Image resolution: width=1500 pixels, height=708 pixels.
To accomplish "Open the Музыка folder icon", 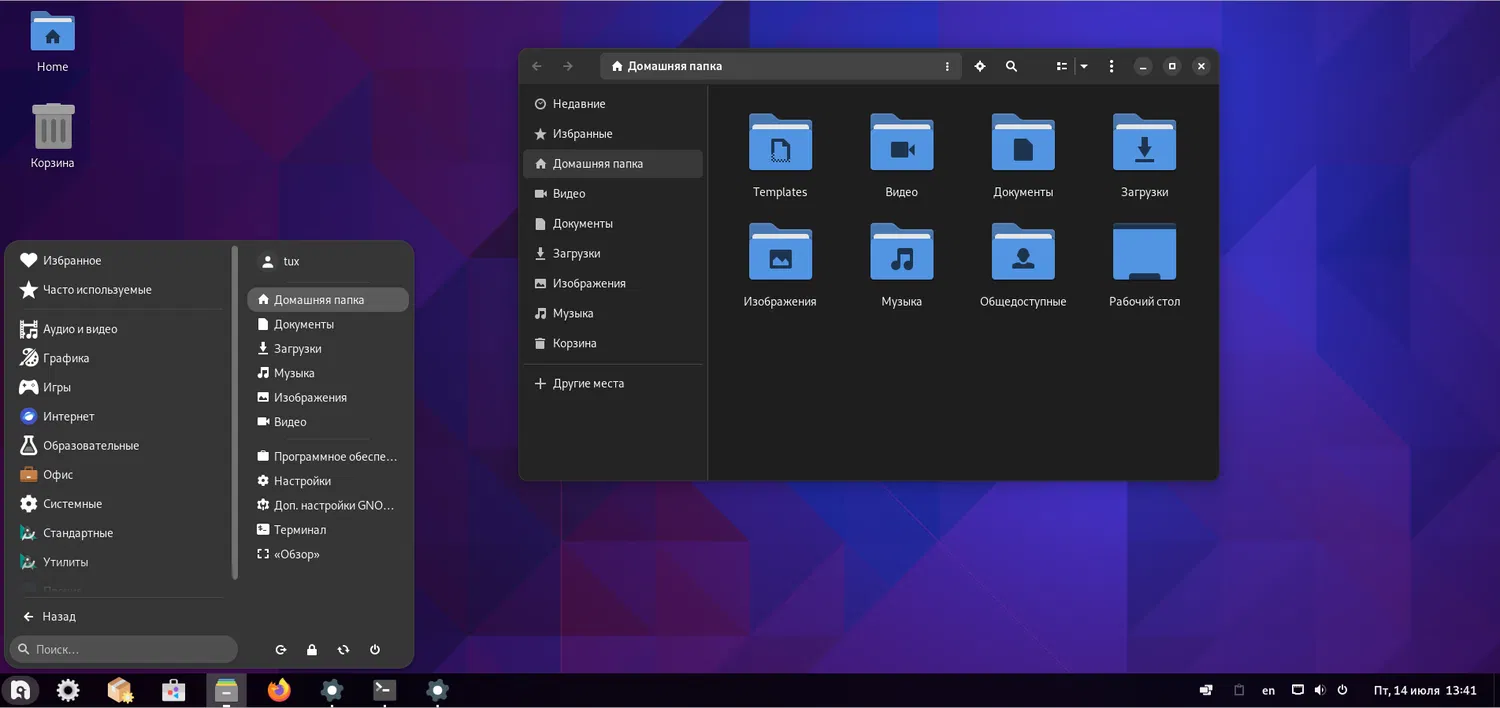I will coord(901,252).
